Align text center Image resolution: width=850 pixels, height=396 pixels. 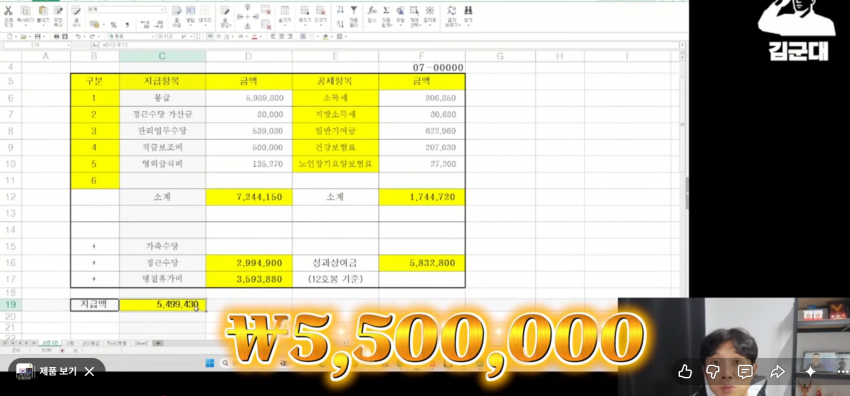[x=281, y=36]
